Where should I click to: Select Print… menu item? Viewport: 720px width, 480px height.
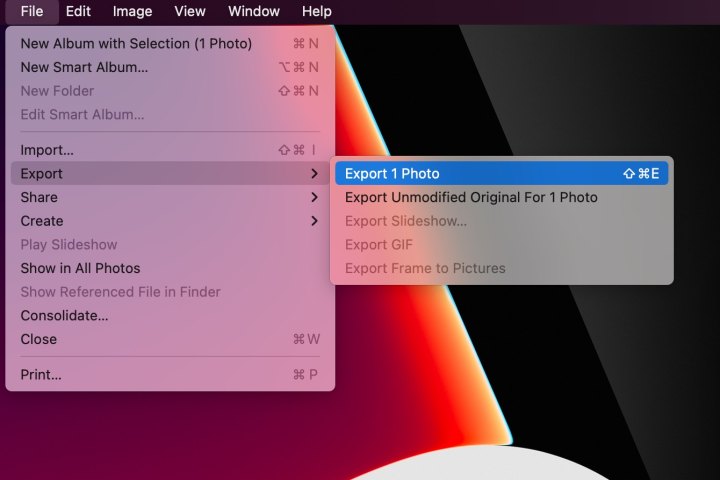[41, 375]
